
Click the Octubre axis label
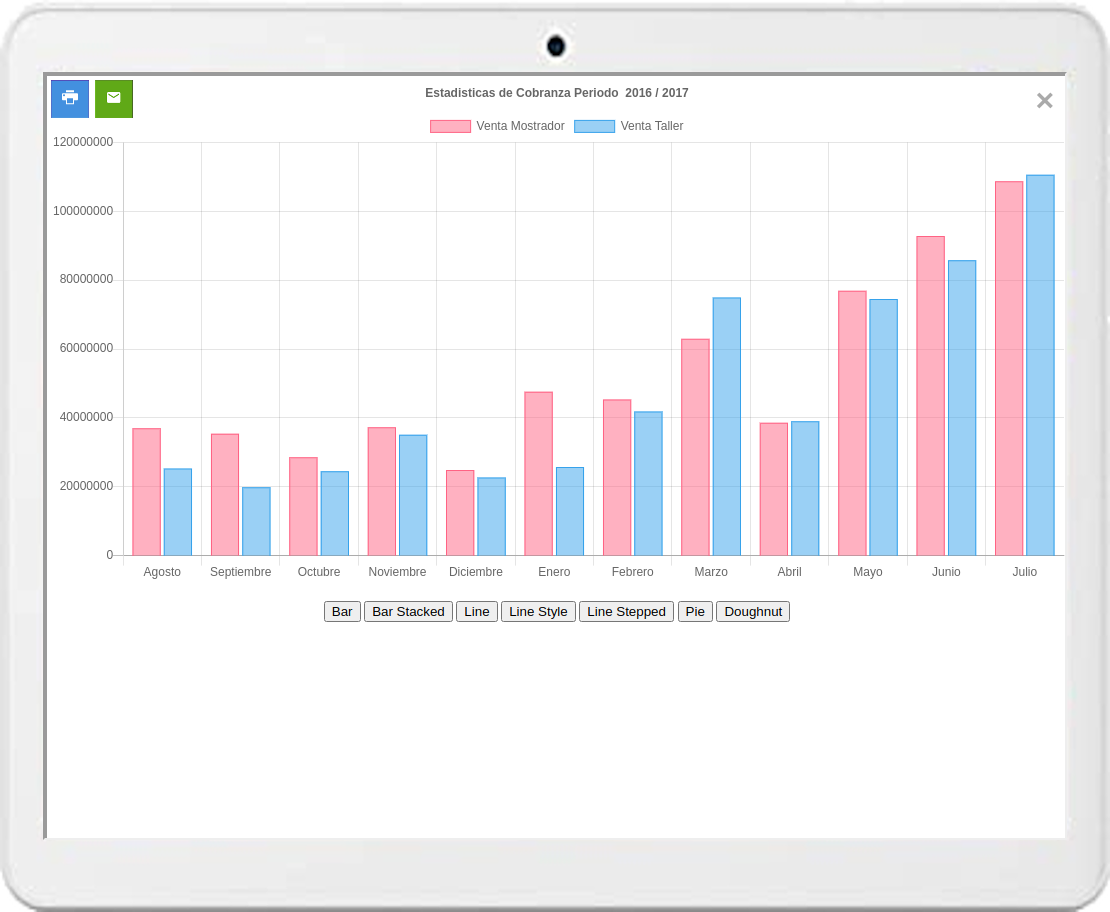[319, 572]
